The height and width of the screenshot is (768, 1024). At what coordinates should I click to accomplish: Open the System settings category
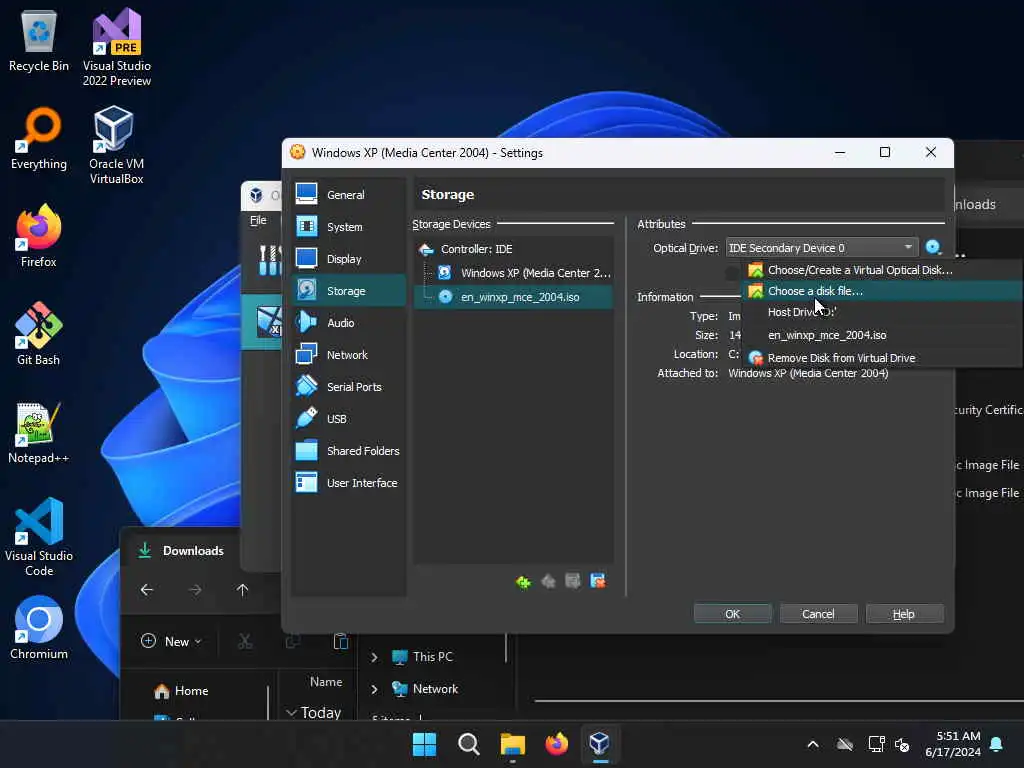(x=347, y=227)
